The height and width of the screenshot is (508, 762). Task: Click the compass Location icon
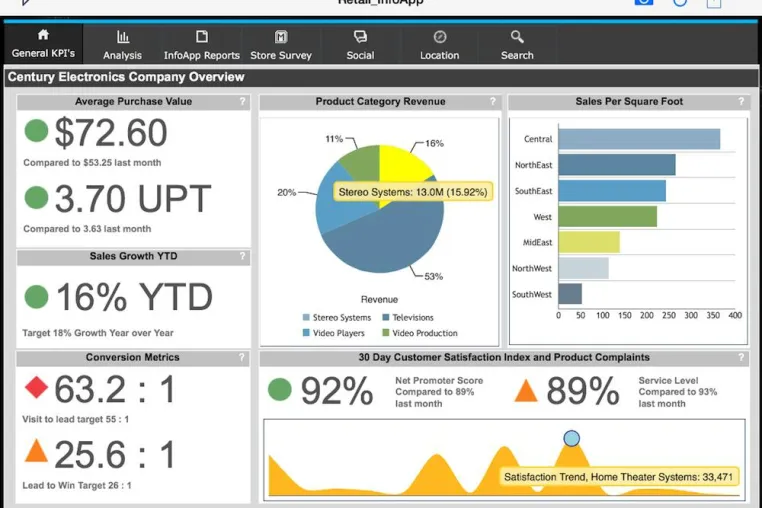click(x=440, y=37)
